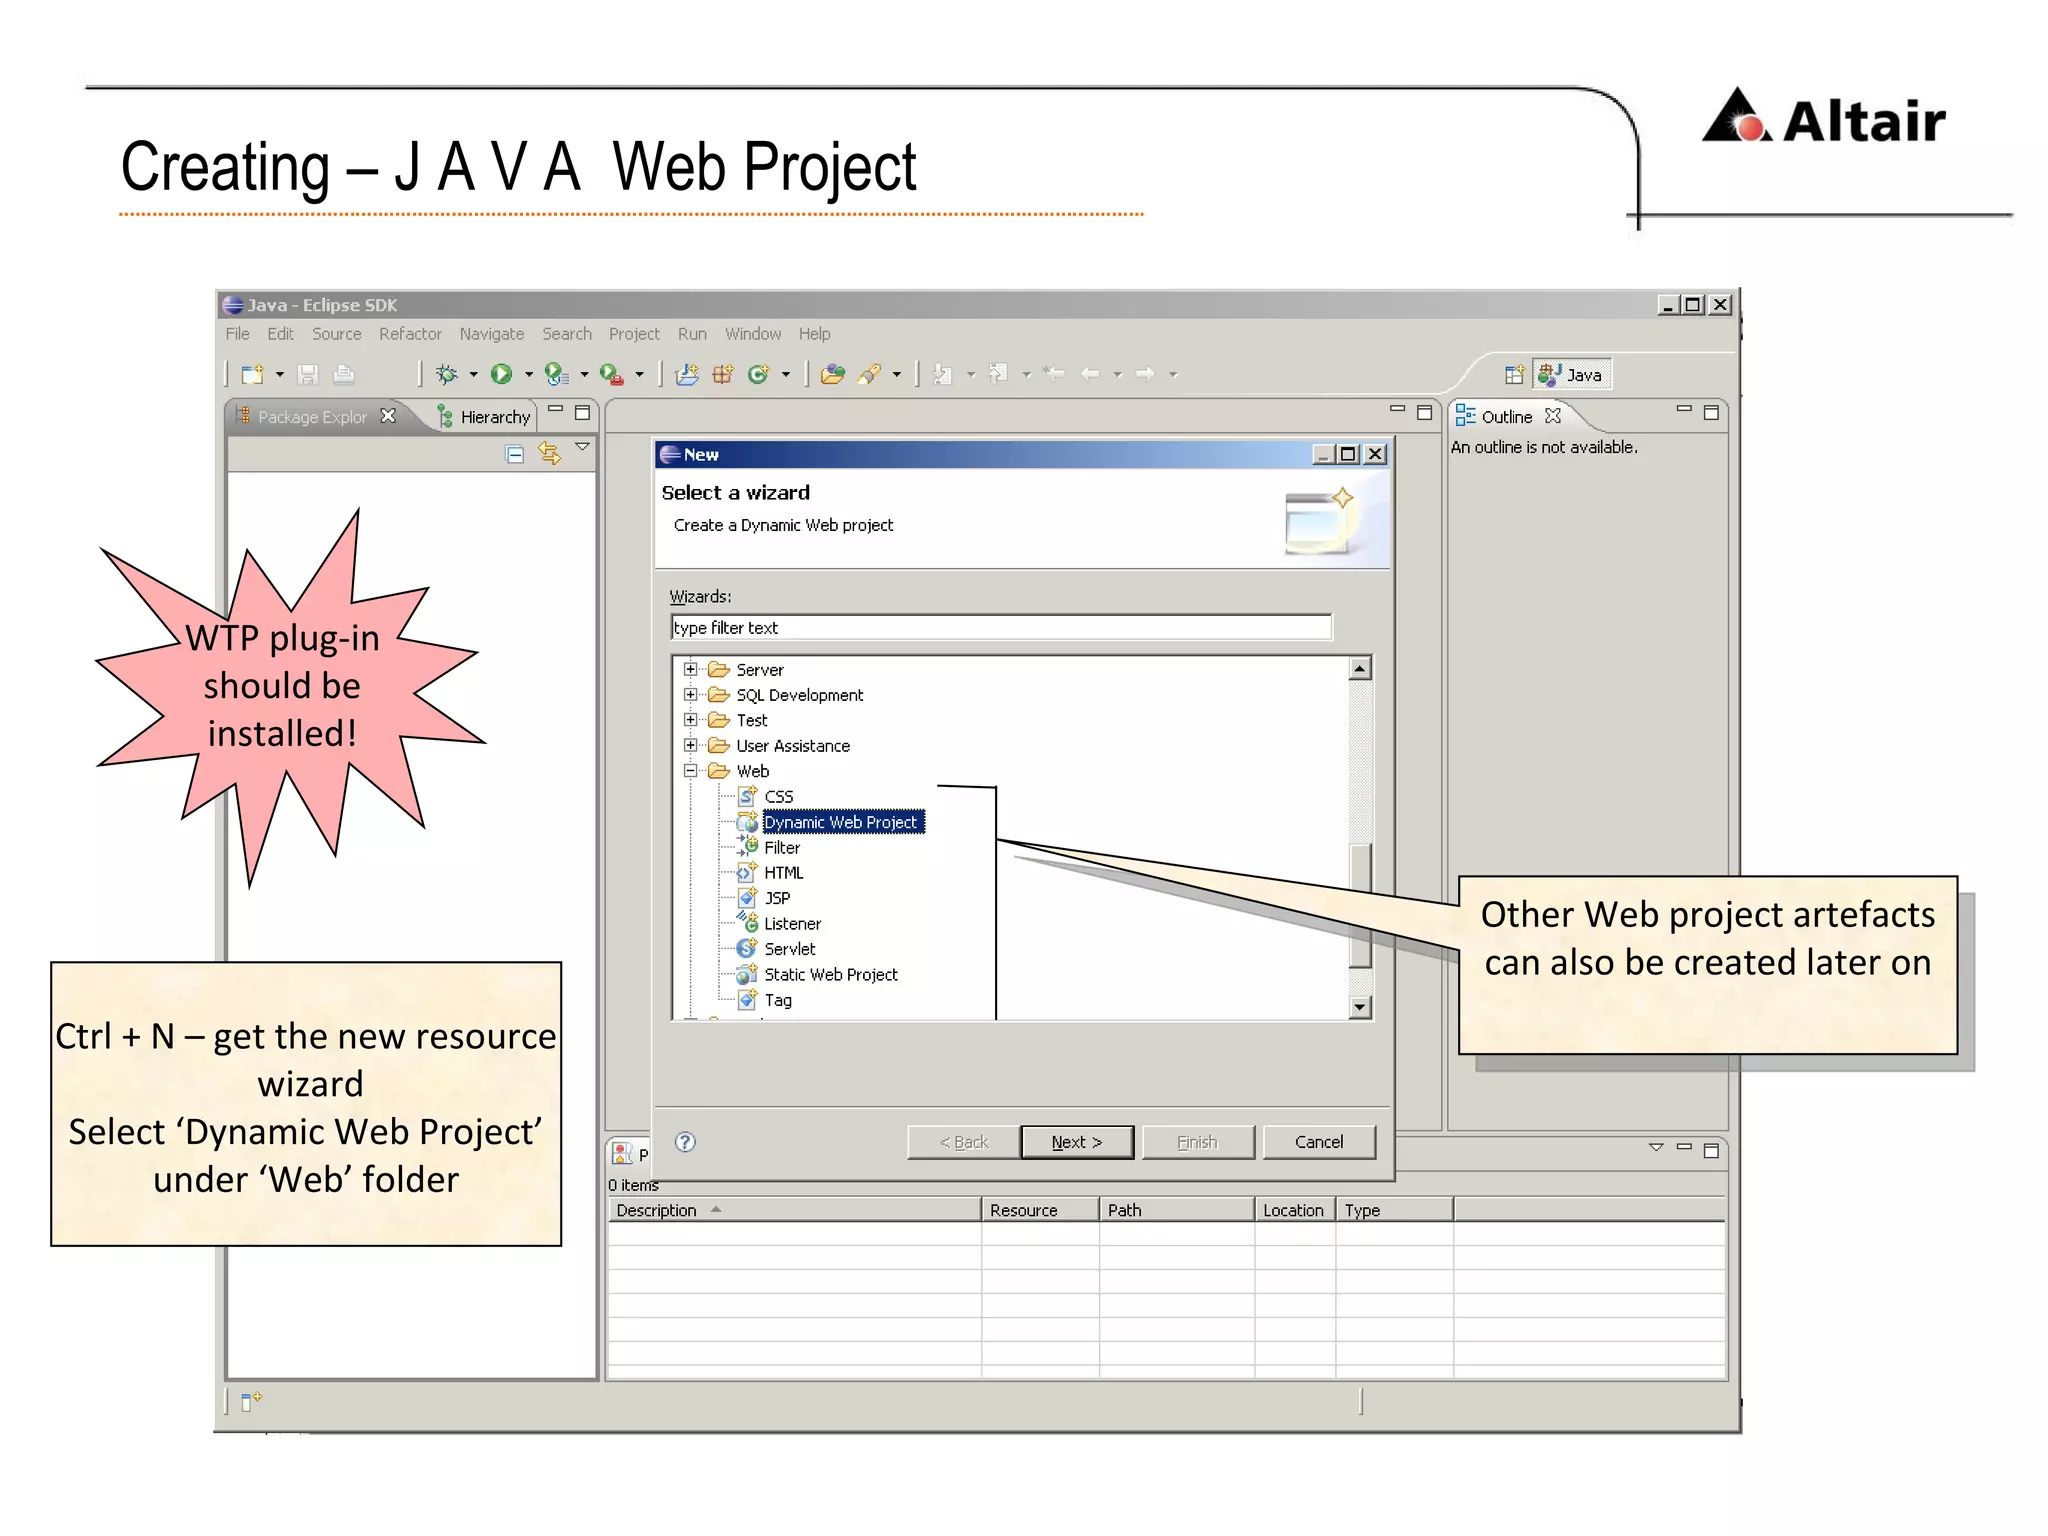Image resolution: width=2048 pixels, height=1536 pixels.
Task: Click the Print toolbar icon
Action: [x=343, y=374]
